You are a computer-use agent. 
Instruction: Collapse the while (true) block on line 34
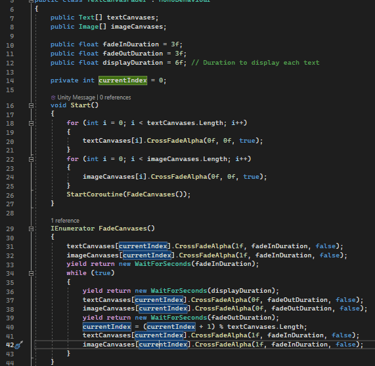pyautogui.click(x=31, y=273)
